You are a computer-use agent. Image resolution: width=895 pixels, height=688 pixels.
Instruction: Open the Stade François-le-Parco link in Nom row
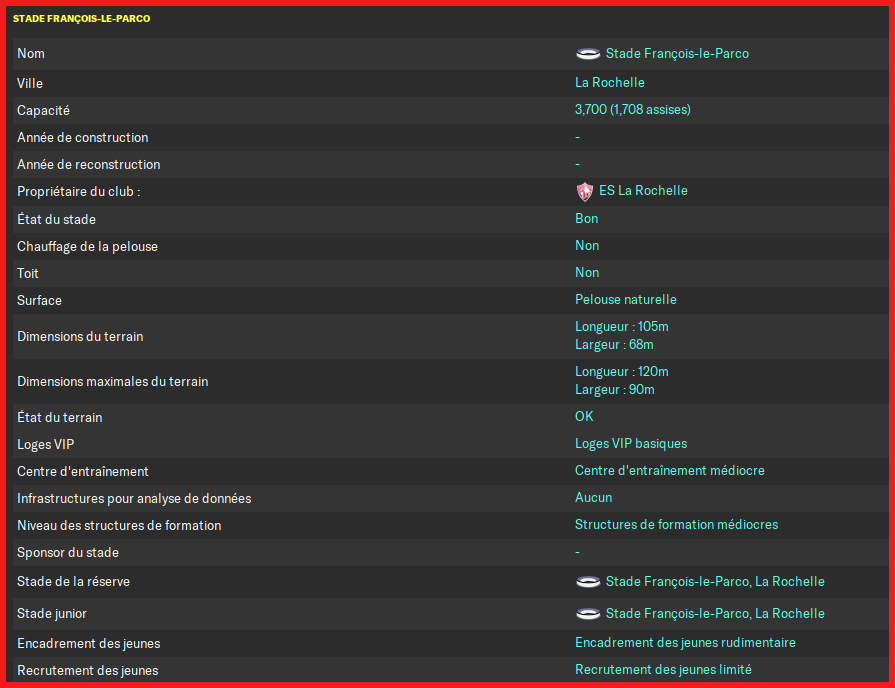pos(677,54)
